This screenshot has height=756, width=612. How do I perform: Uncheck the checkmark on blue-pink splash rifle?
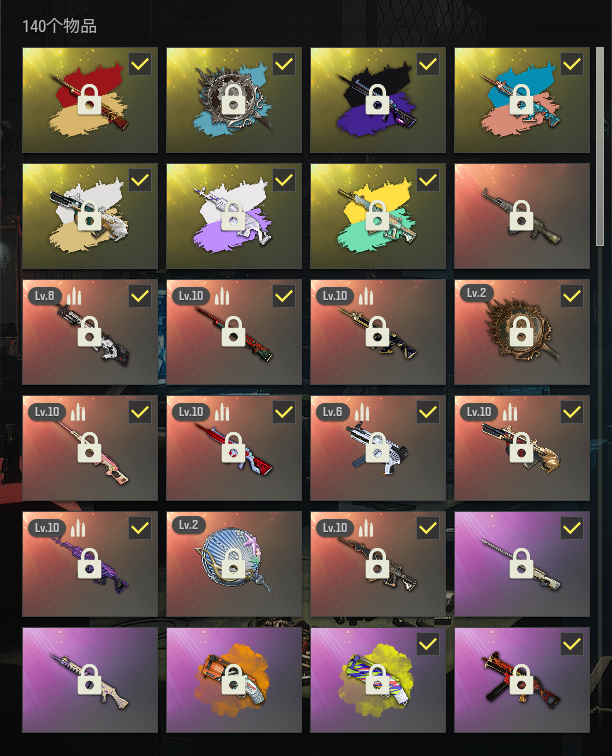[x=572, y=64]
